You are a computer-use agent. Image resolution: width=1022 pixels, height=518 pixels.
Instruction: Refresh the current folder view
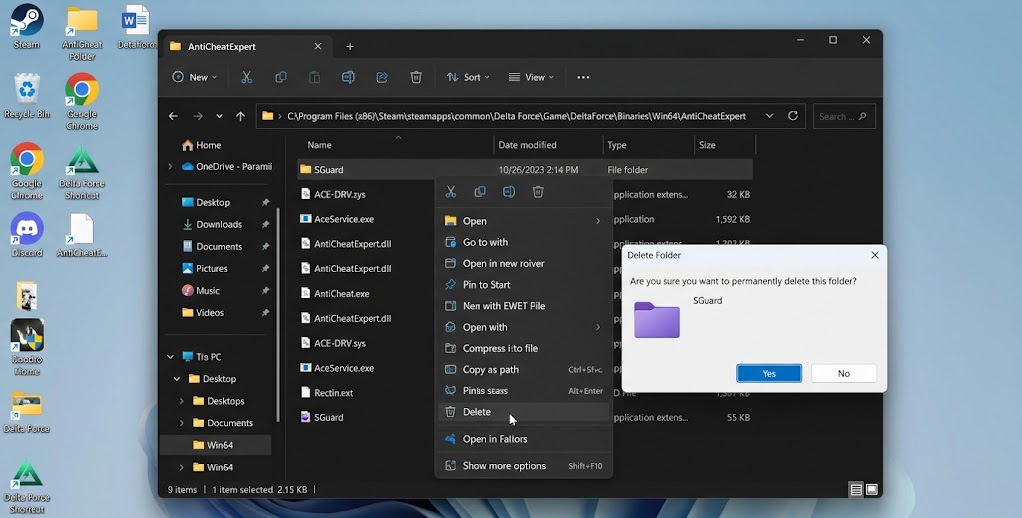coord(793,116)
